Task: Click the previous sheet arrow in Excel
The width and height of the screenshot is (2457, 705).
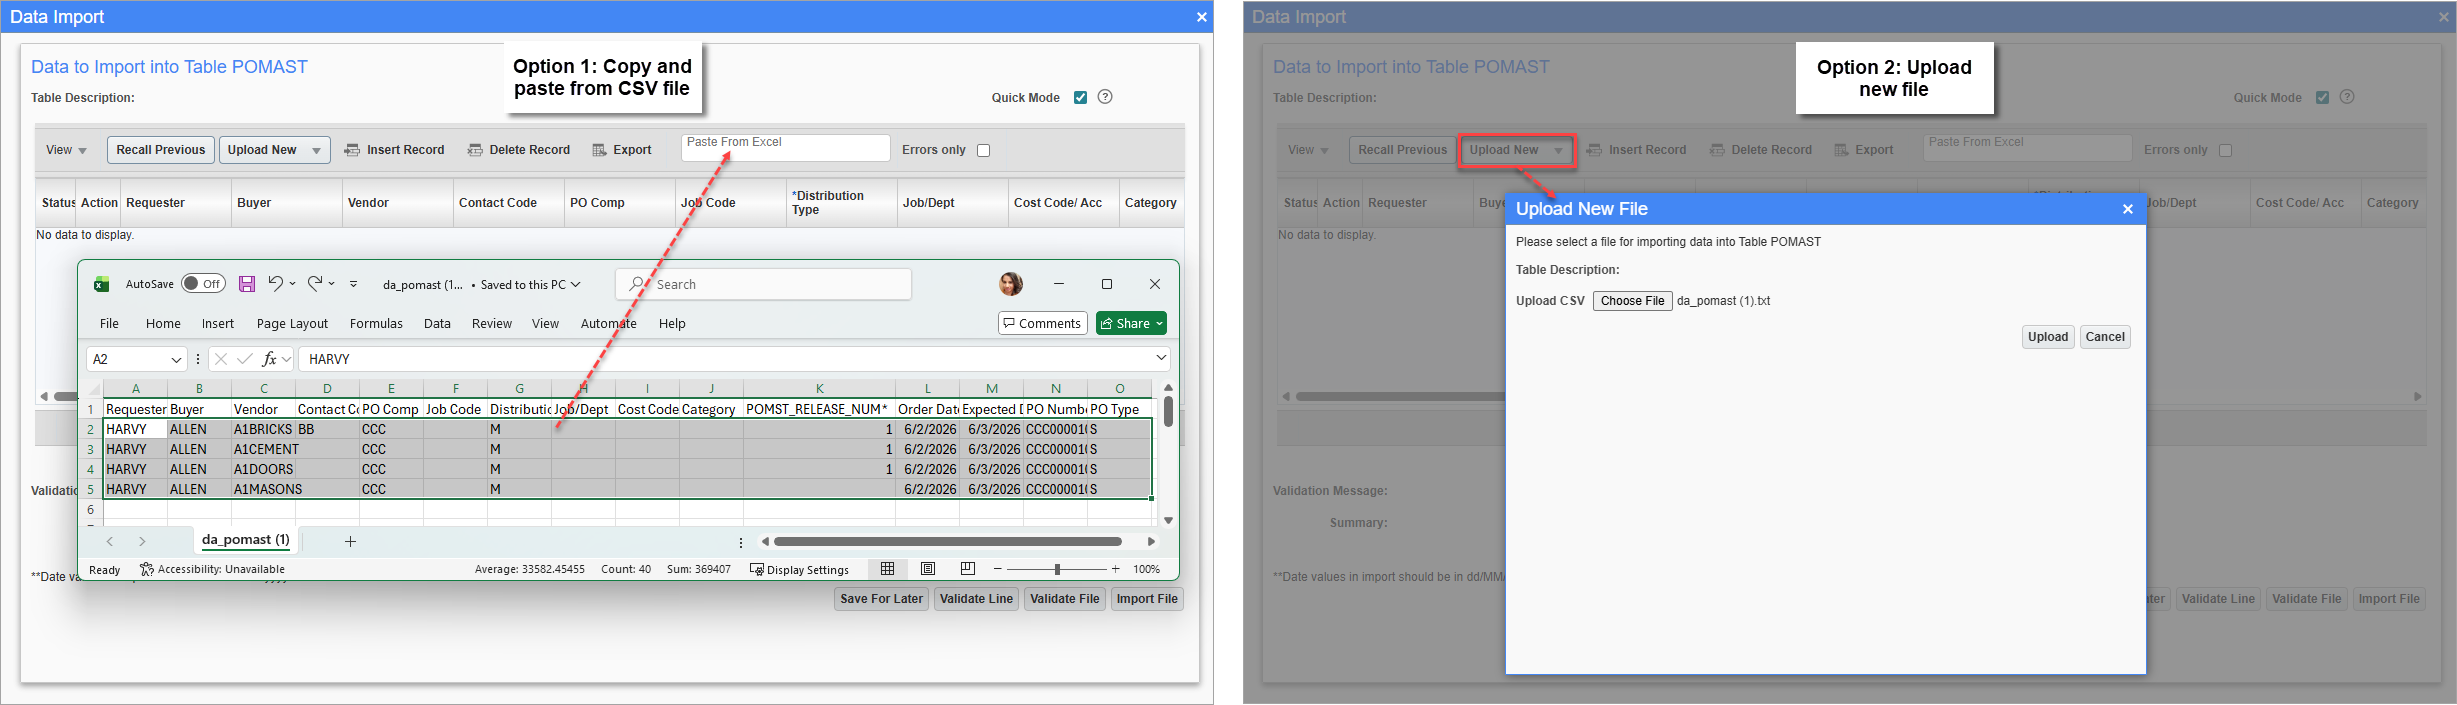Action: (x=110, y=541)
